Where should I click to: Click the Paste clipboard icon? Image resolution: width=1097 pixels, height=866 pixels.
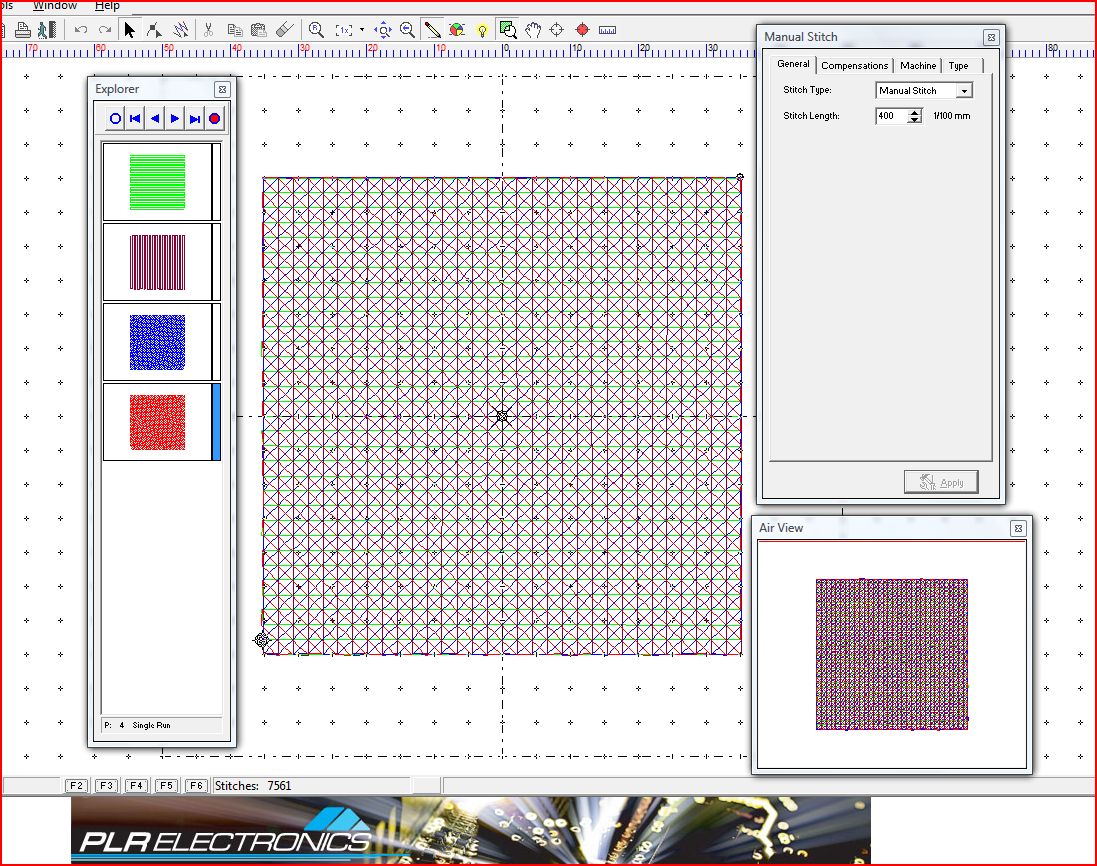259,30
